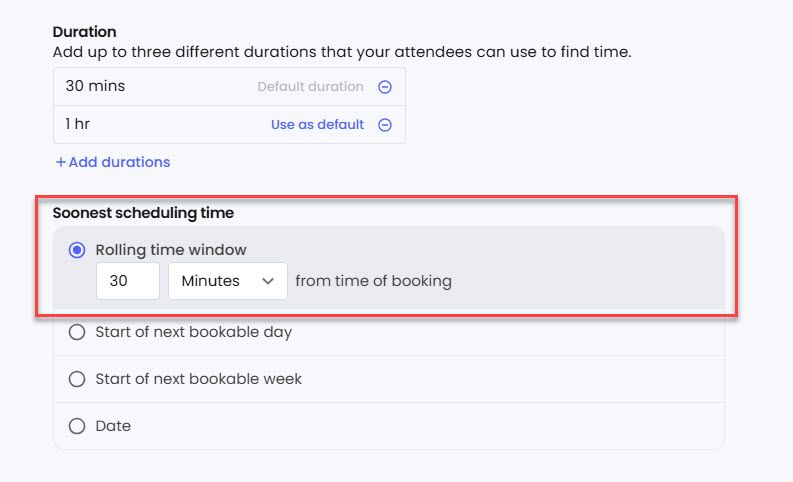The image size is (793, 482).
Task: Click the Default duration label
Action: click(310, 87)
